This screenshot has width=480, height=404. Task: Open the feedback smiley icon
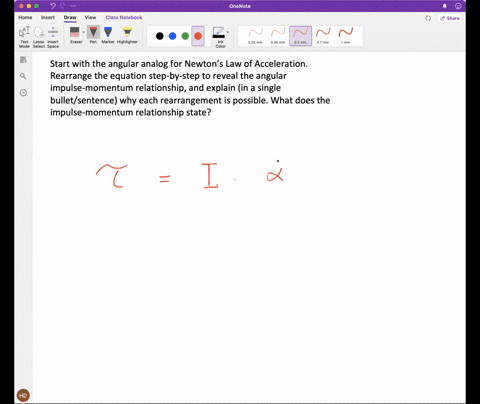coord(458,6)
